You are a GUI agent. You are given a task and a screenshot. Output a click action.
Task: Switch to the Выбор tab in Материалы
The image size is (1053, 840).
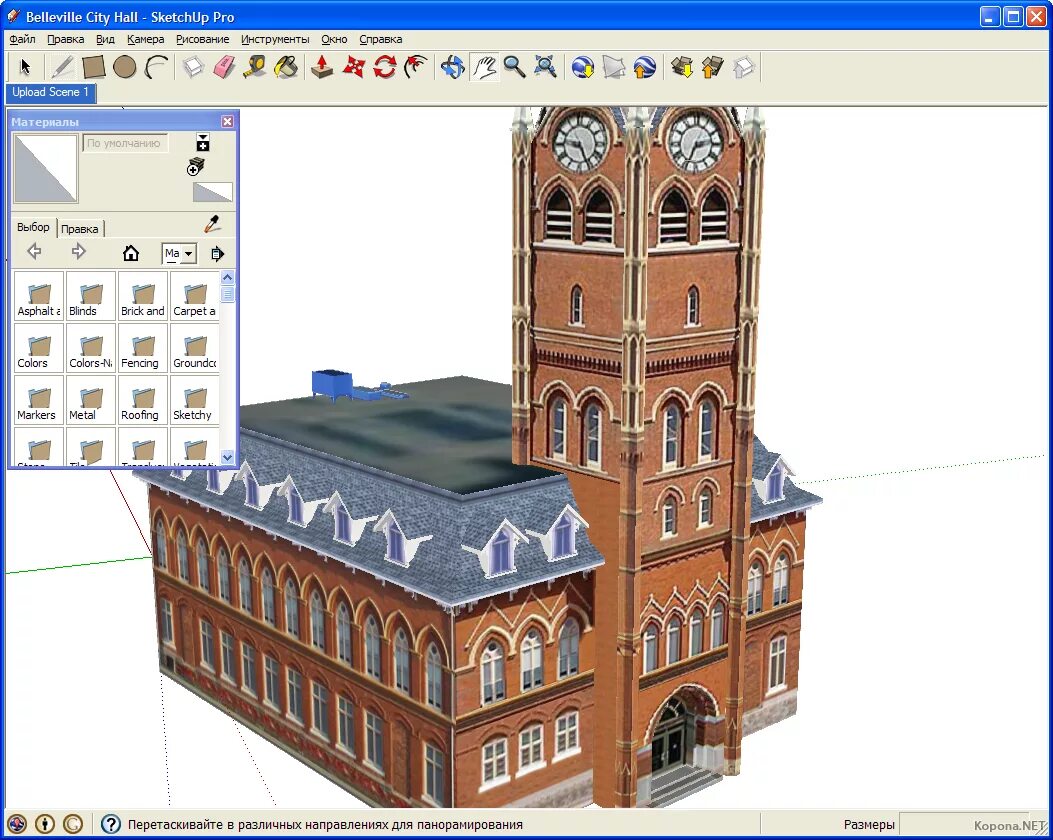(34, 227)
